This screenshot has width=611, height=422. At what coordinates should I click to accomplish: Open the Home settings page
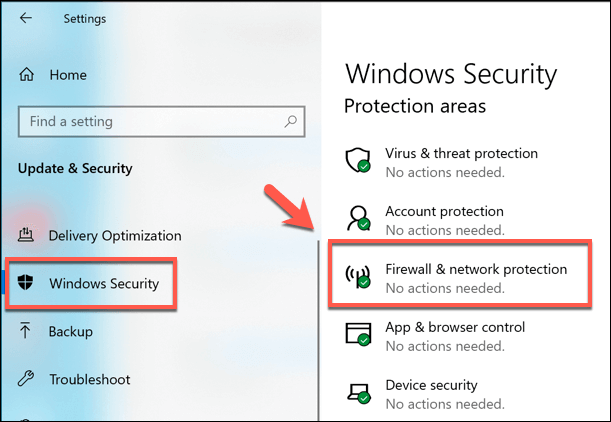(67, 74)
